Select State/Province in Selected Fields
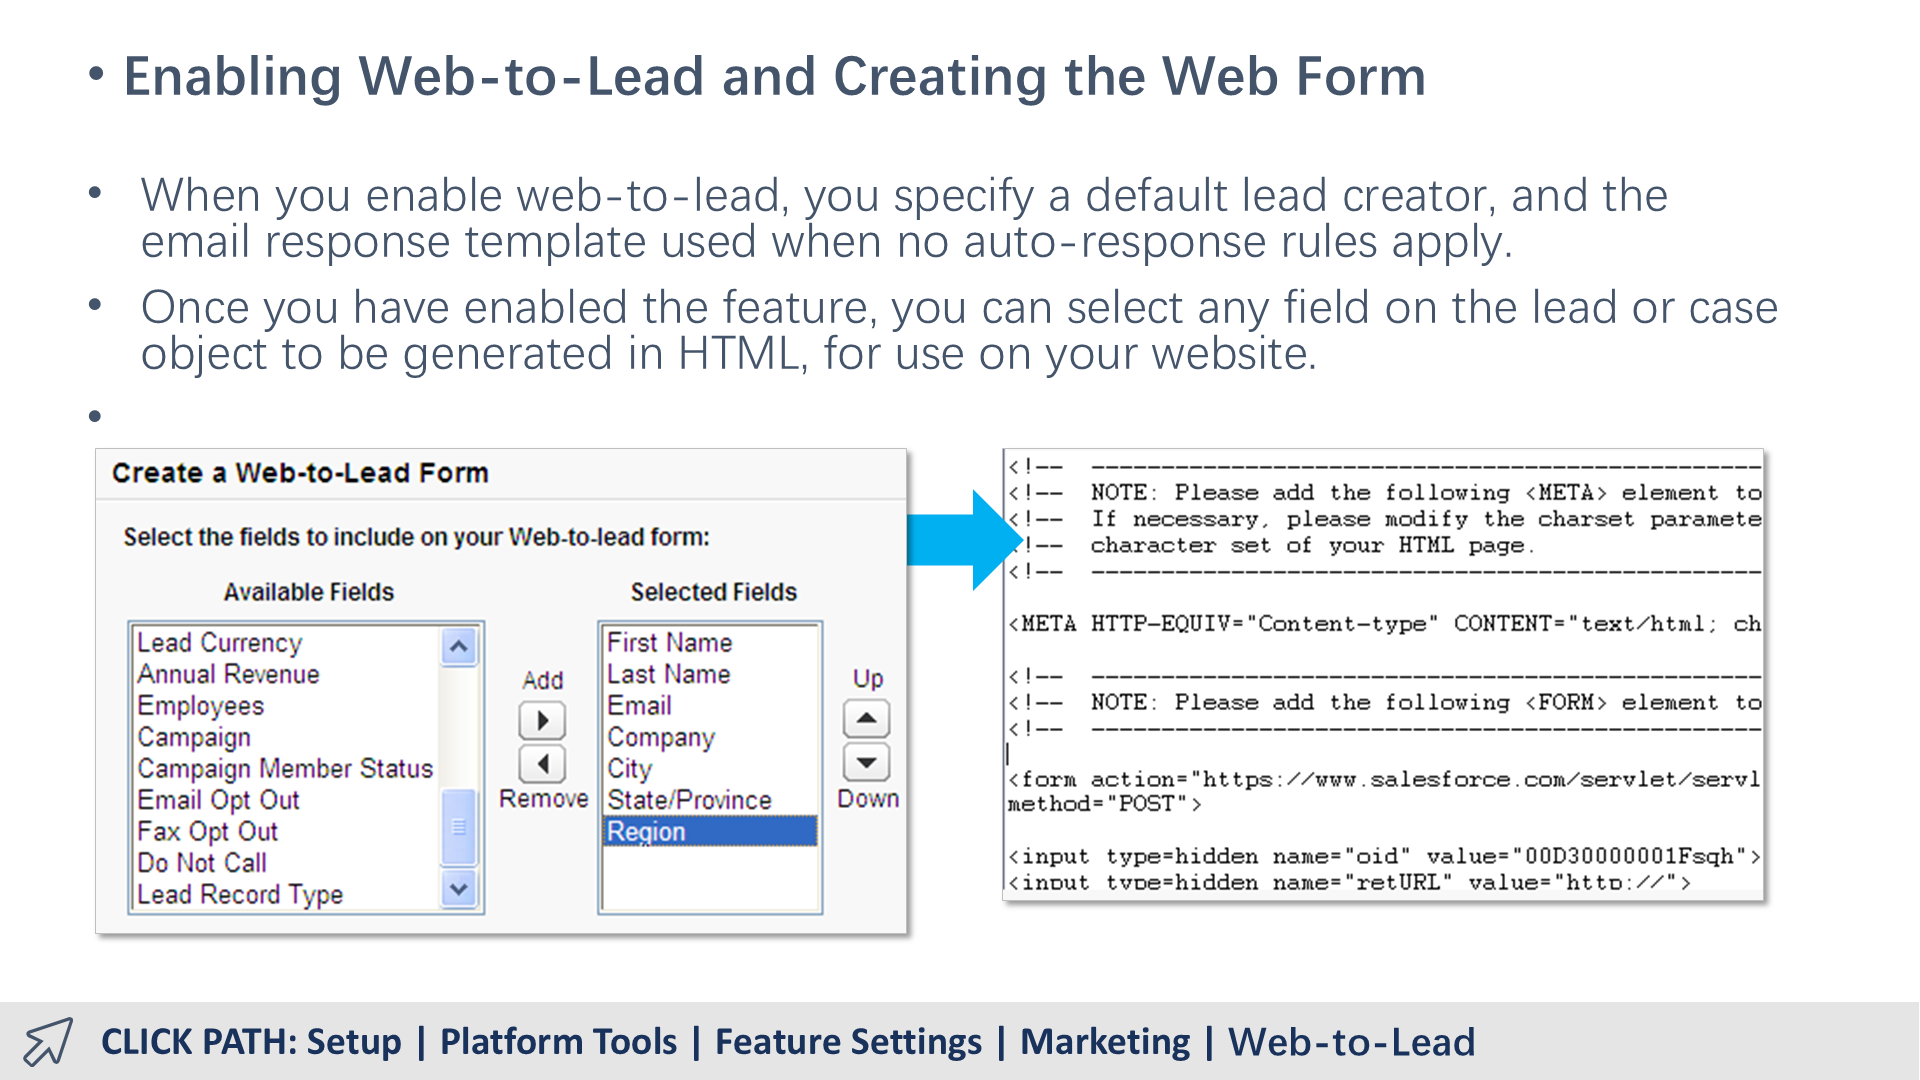This screenshot has width=1920, height=1080. [x=689, y=801]
